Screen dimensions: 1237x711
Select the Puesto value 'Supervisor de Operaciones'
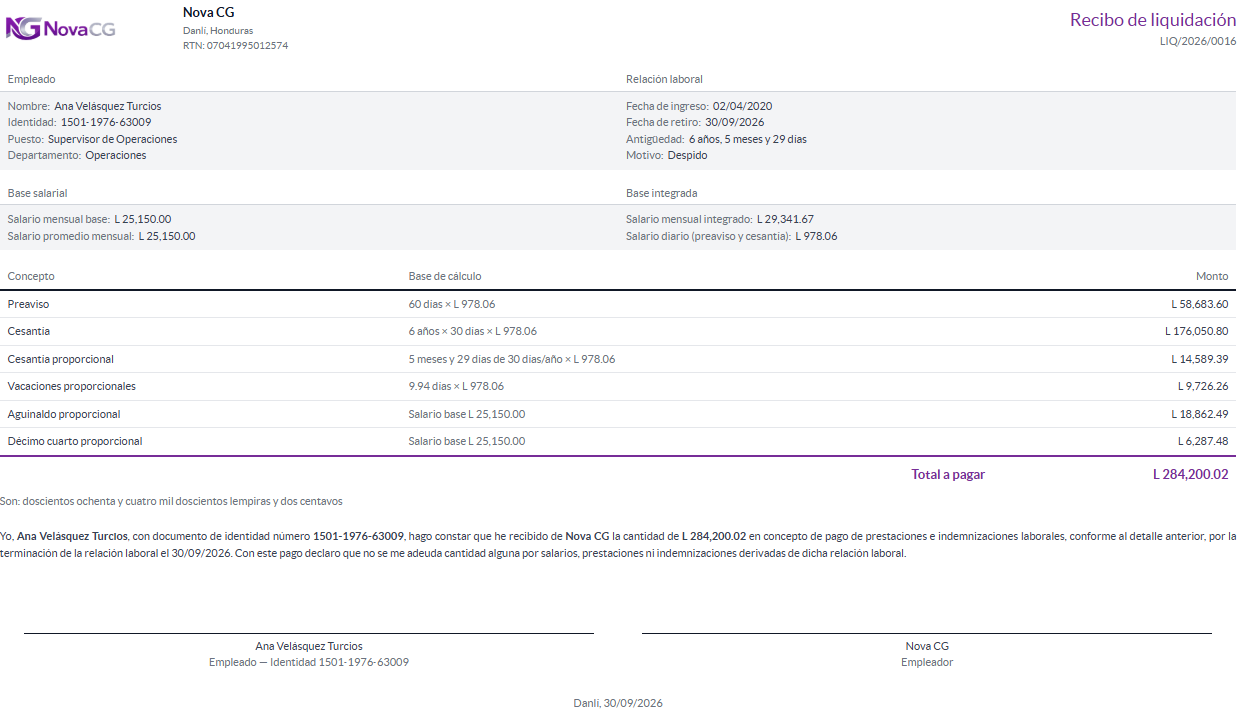(x=113, y=139)
